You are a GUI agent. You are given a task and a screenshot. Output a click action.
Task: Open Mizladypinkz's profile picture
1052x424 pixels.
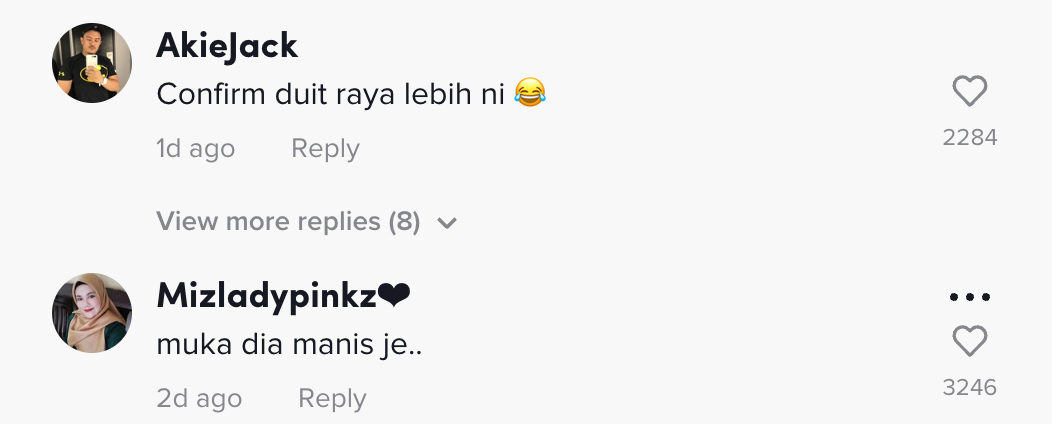(92, 312)
